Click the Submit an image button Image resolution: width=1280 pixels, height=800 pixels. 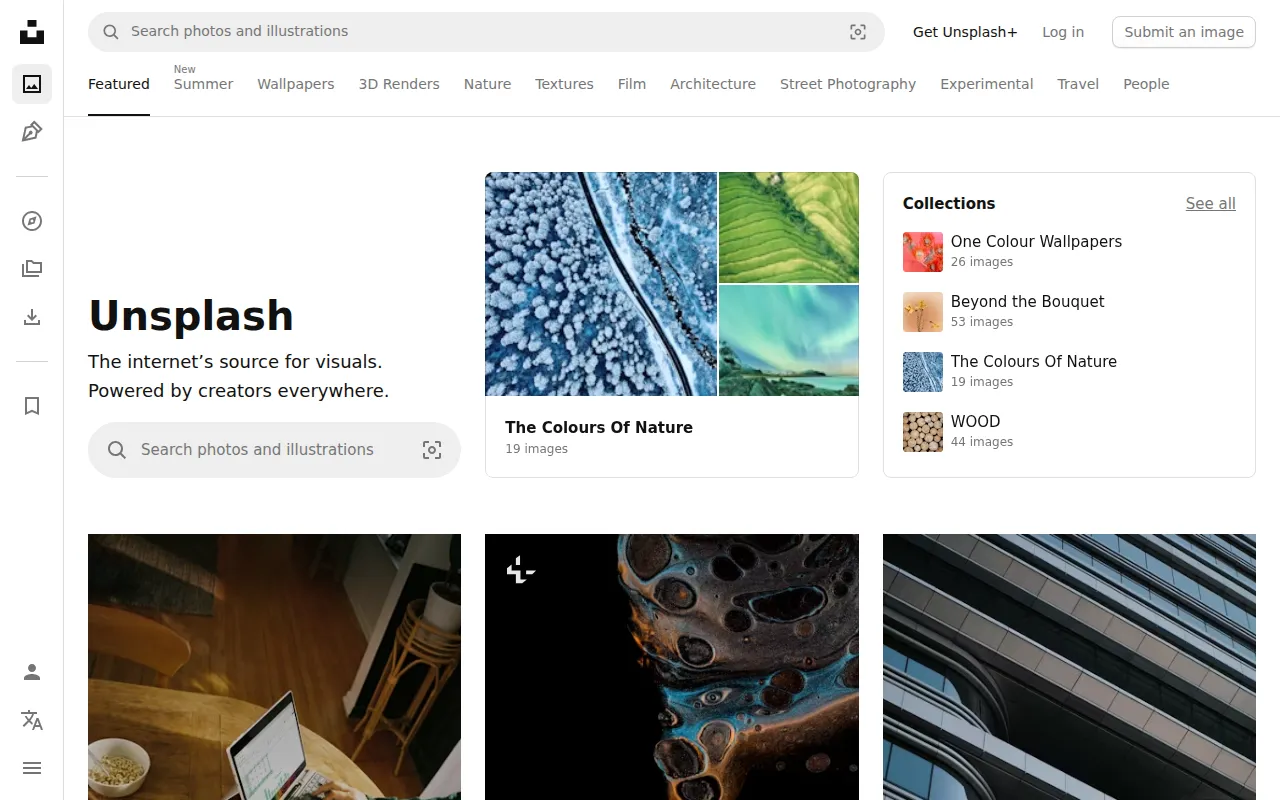coord(1184,32)
